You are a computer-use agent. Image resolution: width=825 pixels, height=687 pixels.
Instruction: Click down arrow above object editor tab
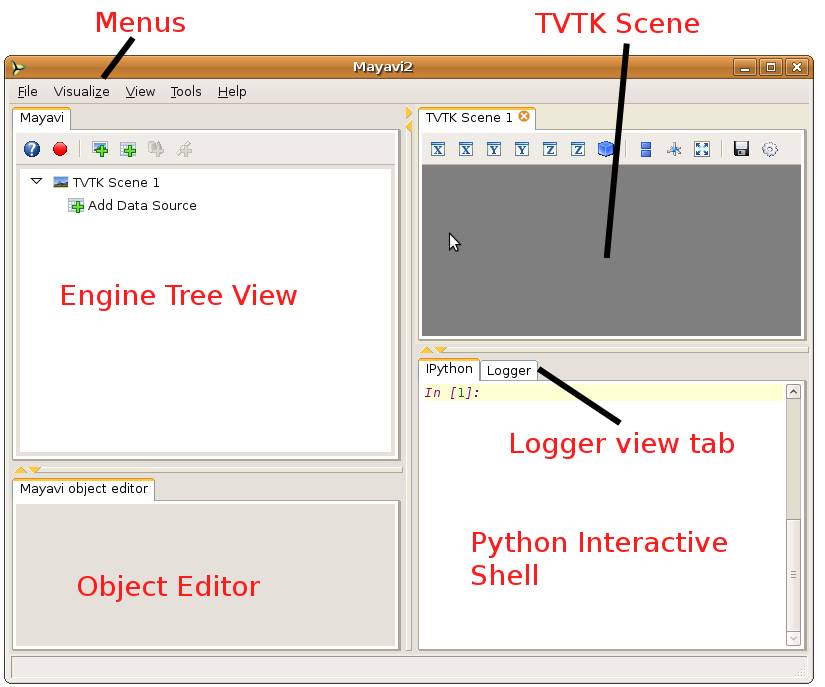(x=35, y=469)
